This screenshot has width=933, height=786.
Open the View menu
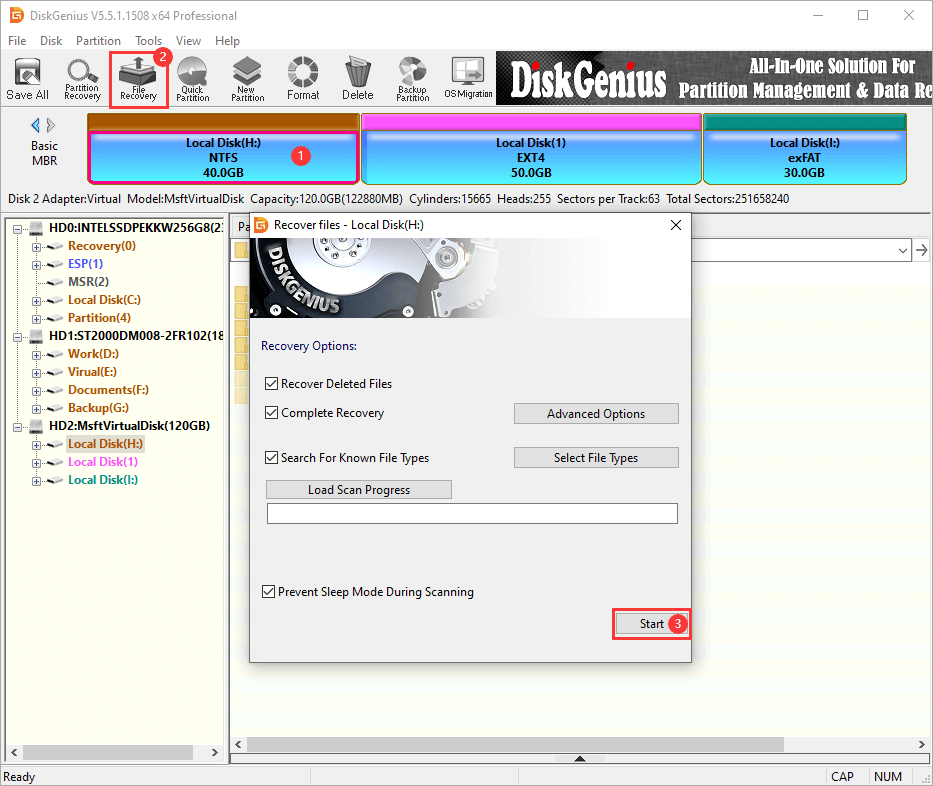pos(188,40)
